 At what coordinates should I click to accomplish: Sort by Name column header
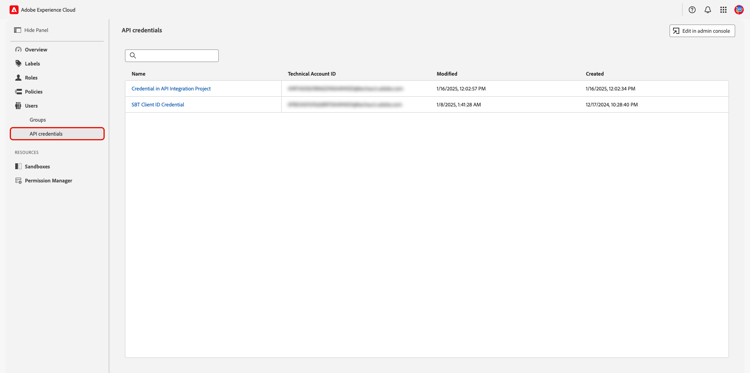[x=139, y=74]
